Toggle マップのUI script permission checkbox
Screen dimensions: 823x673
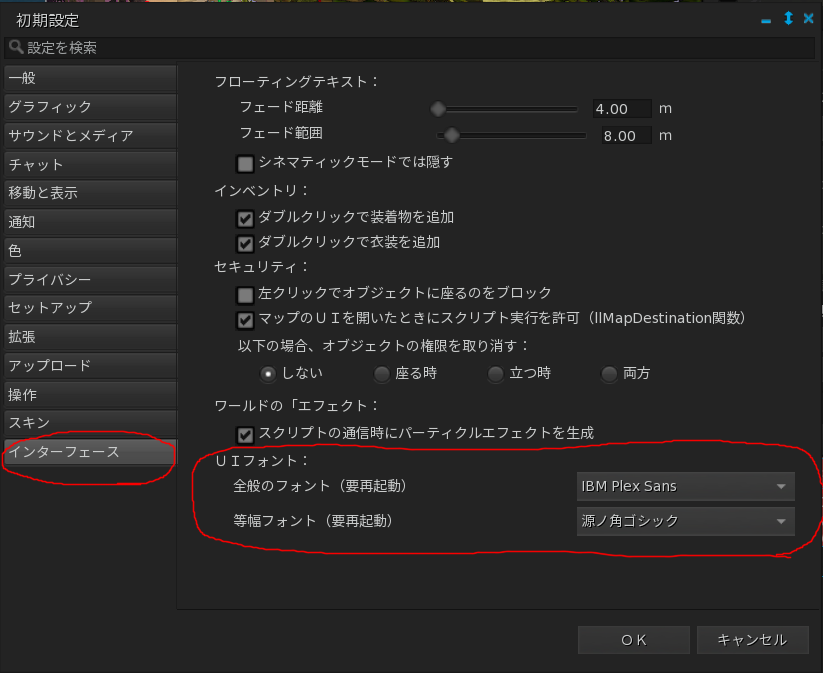click(x=245, y=320)
